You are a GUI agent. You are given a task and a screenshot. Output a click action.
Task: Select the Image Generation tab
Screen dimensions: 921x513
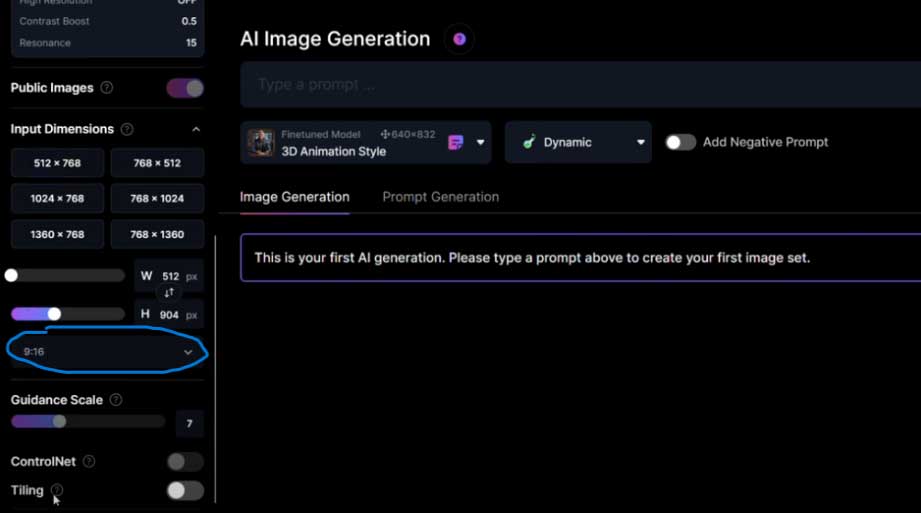[294, 197]
